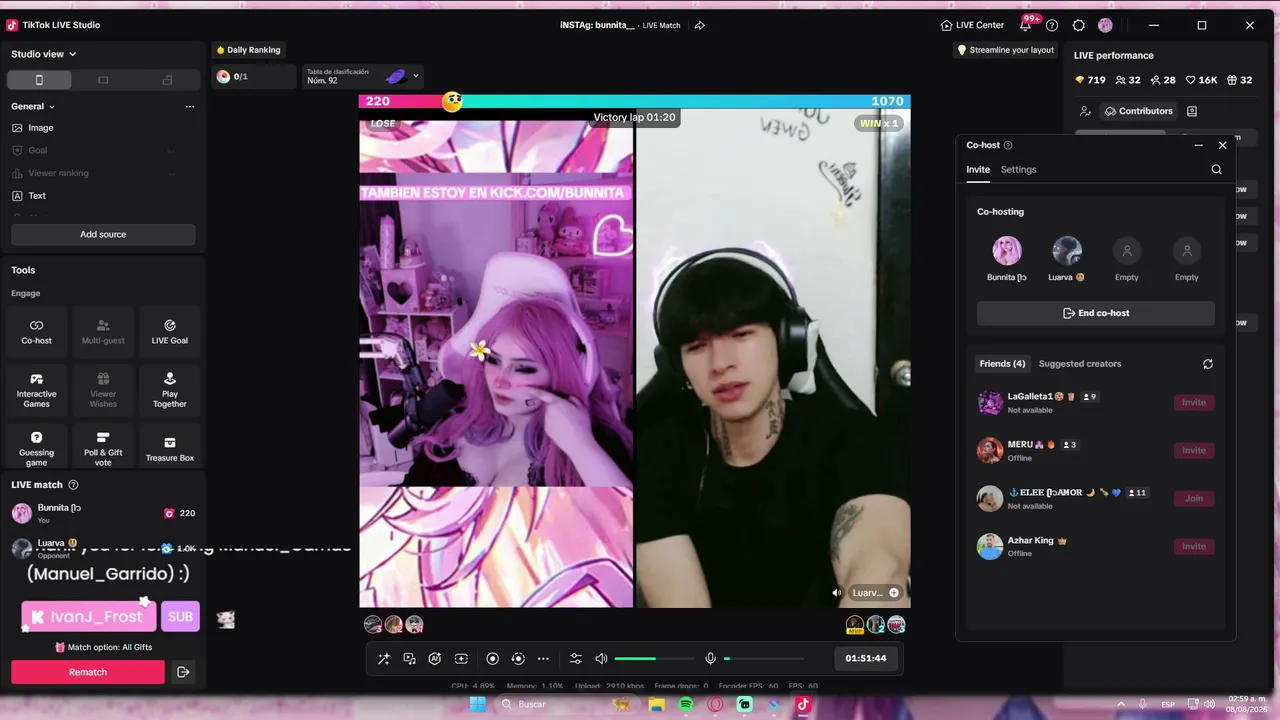Mute the microphone
The height and width of the screenshot is (720, 1280).
coord(711,659)
